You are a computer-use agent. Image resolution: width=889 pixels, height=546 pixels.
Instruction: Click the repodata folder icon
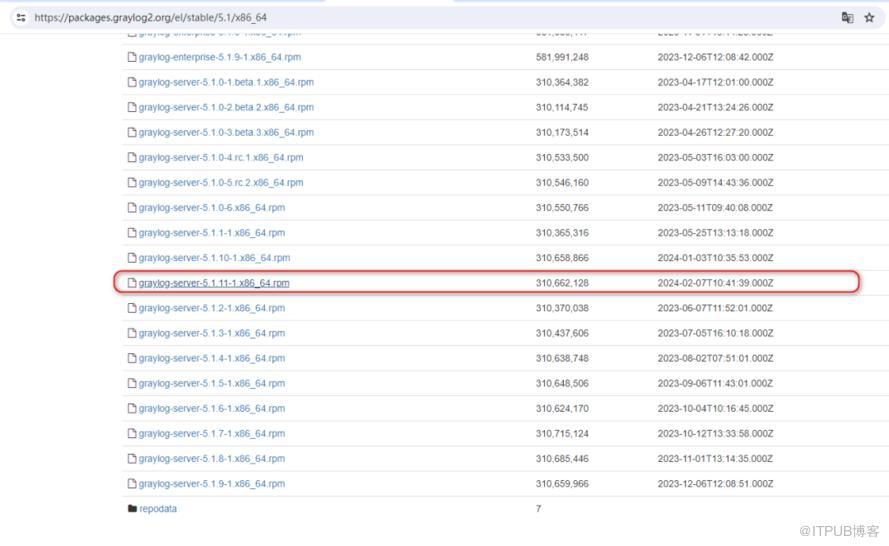(x=132, y=509)
